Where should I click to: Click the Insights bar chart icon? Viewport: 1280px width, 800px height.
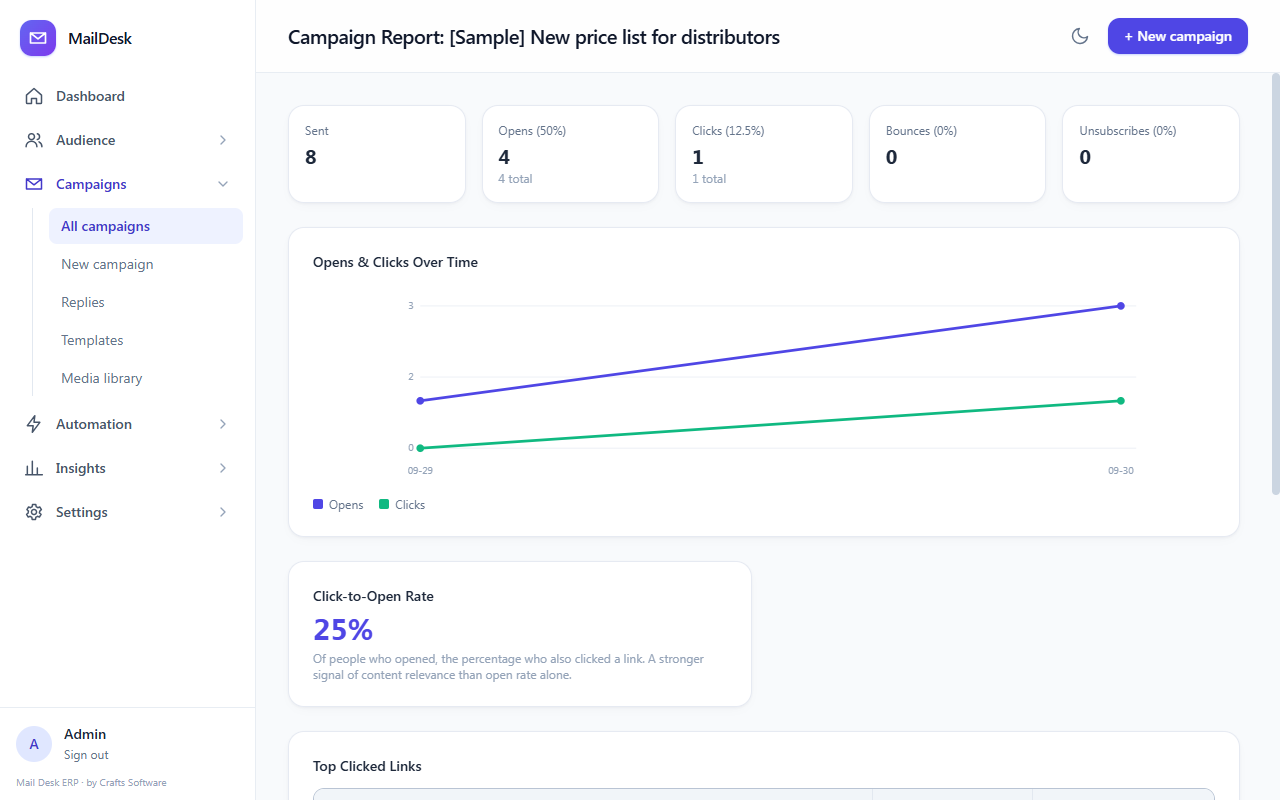(34, 468)
